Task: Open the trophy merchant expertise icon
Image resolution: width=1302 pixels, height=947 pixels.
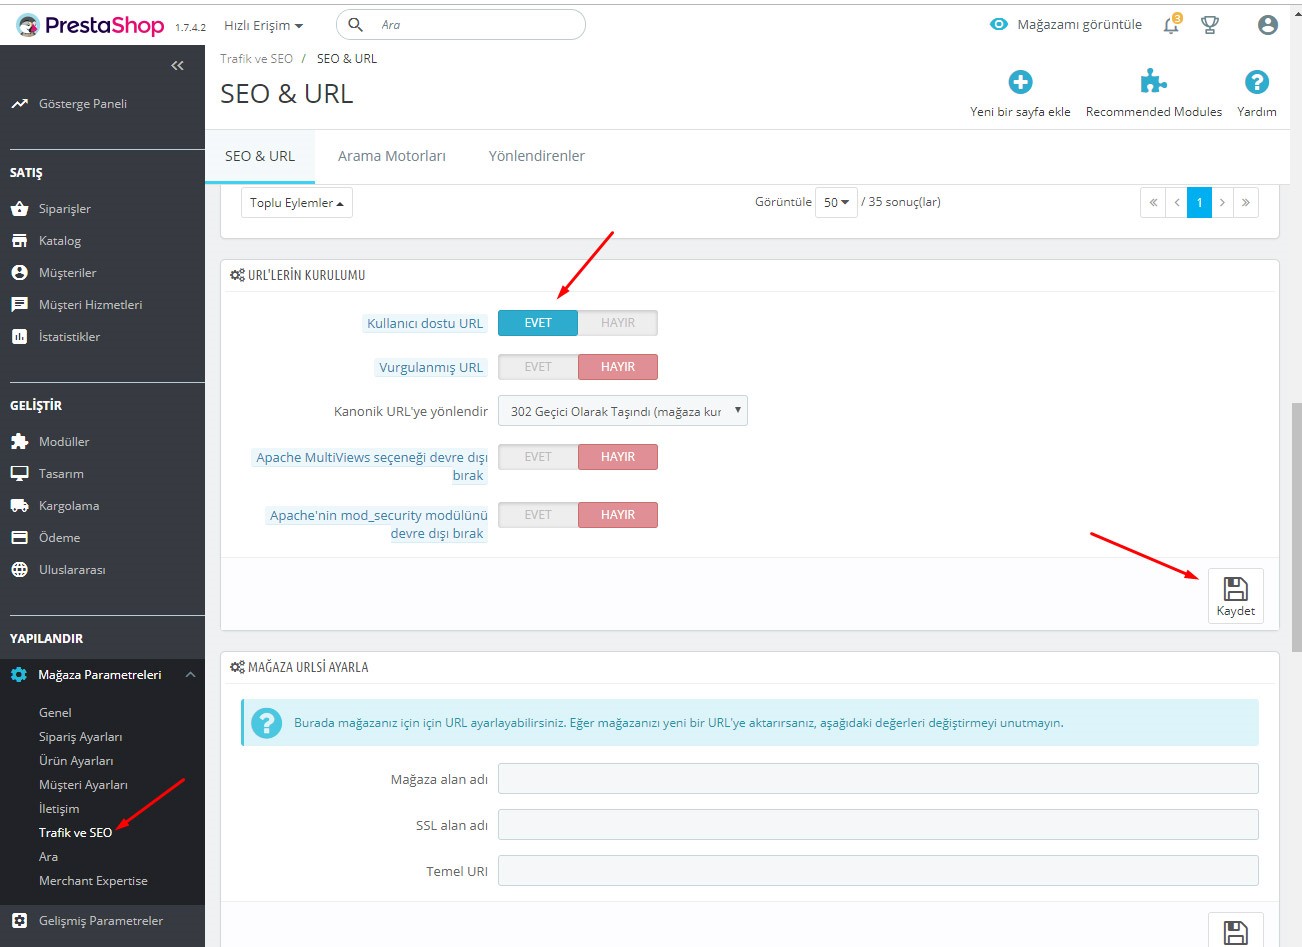Action: (1210, 25)
